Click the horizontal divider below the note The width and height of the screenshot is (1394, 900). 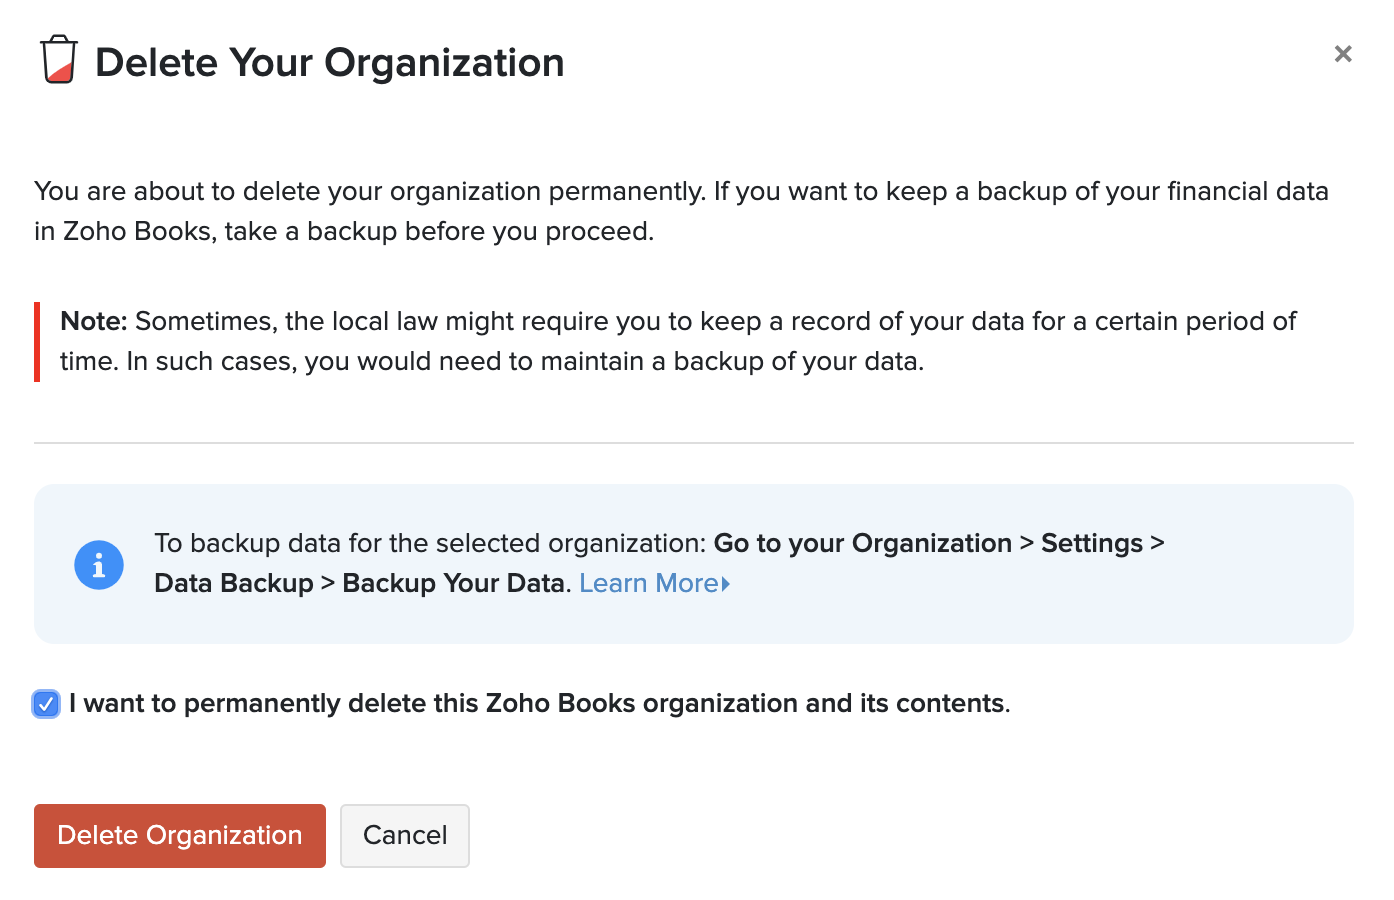[x=694, y=443]
